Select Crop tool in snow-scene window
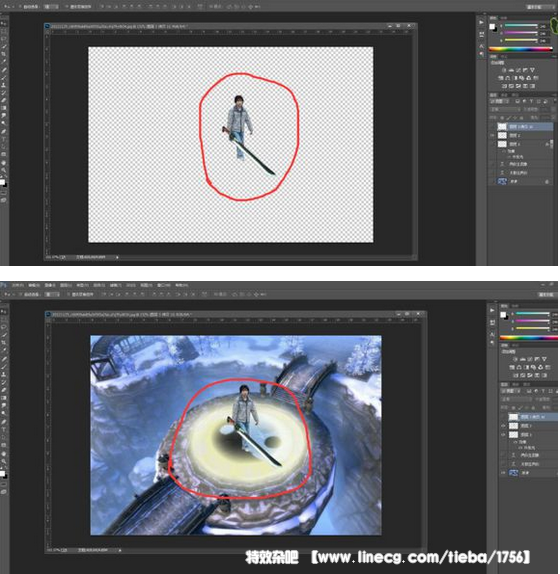The image size is (560, 574). 4,342
